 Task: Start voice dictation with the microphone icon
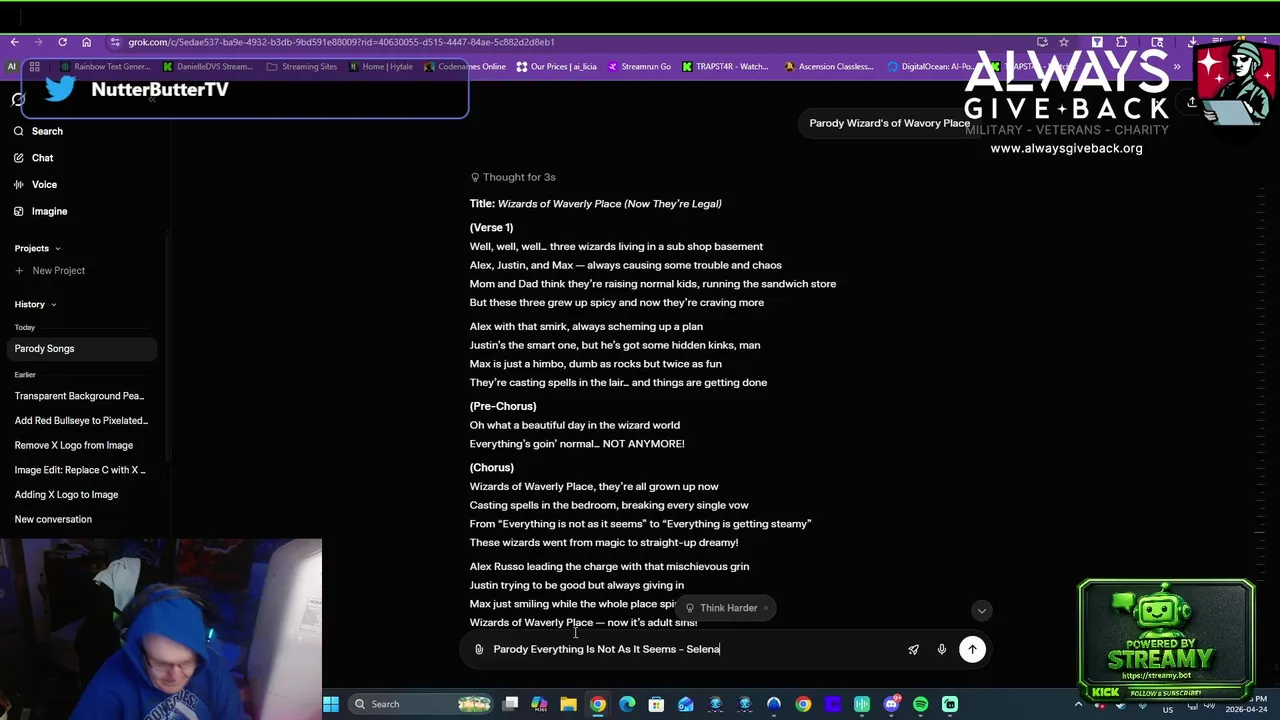click(x=941, y=649)
